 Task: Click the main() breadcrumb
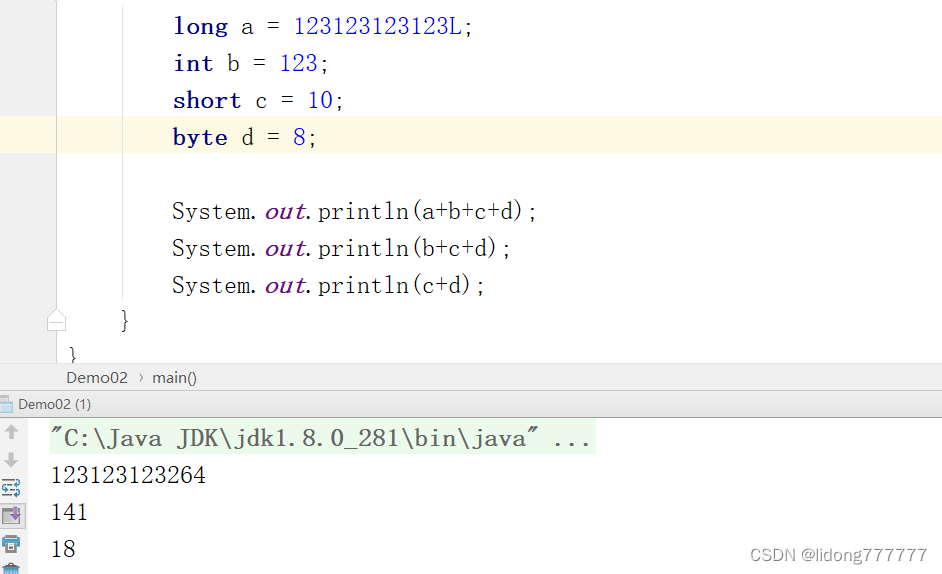pyautogui.click(x=174, y=377)
